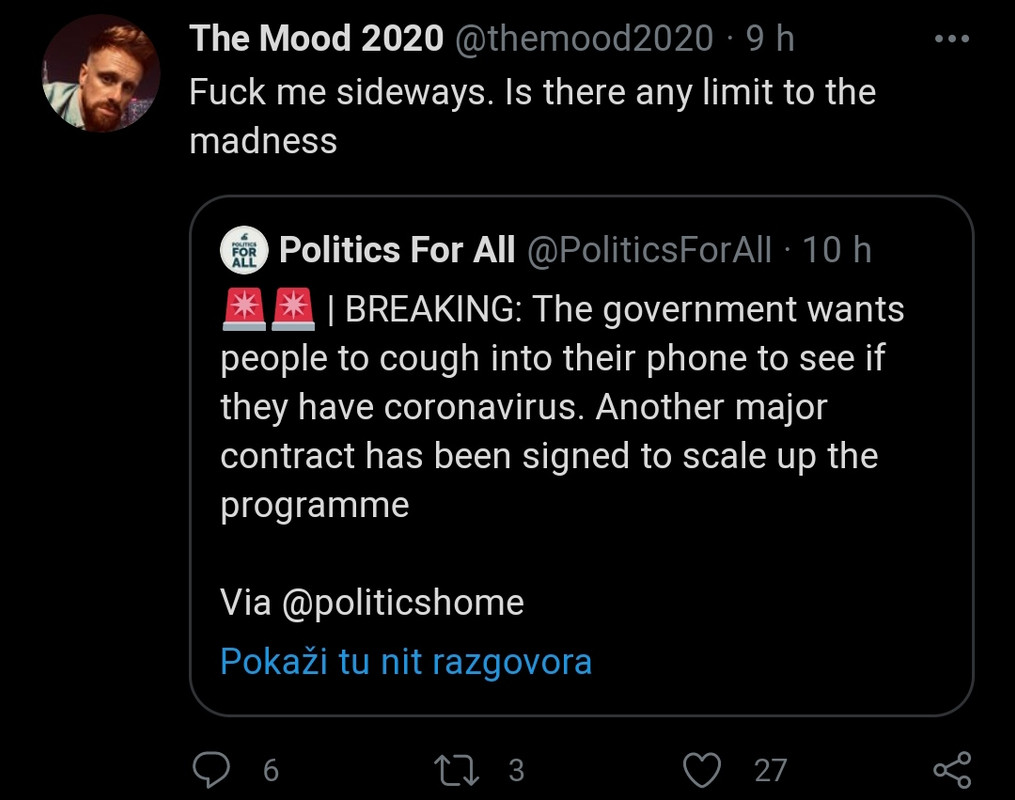This screenshot has height=800, width=1015.
Task: Show thread via Pokaži tu nit razgovora
Action: coord(406,661)
